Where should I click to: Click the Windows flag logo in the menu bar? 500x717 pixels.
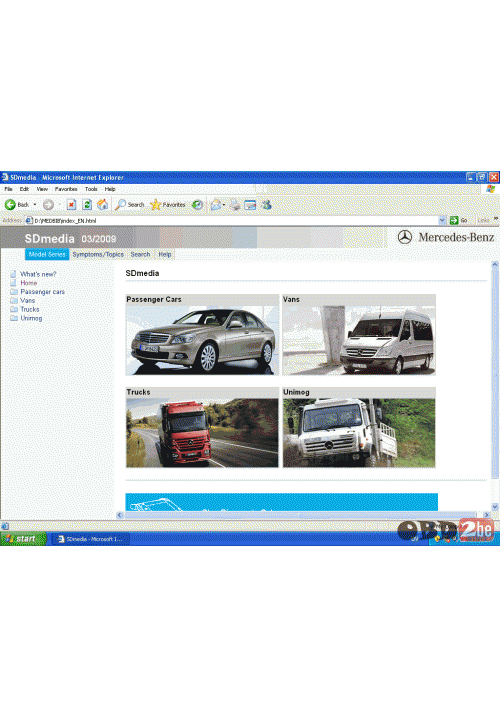491,189
